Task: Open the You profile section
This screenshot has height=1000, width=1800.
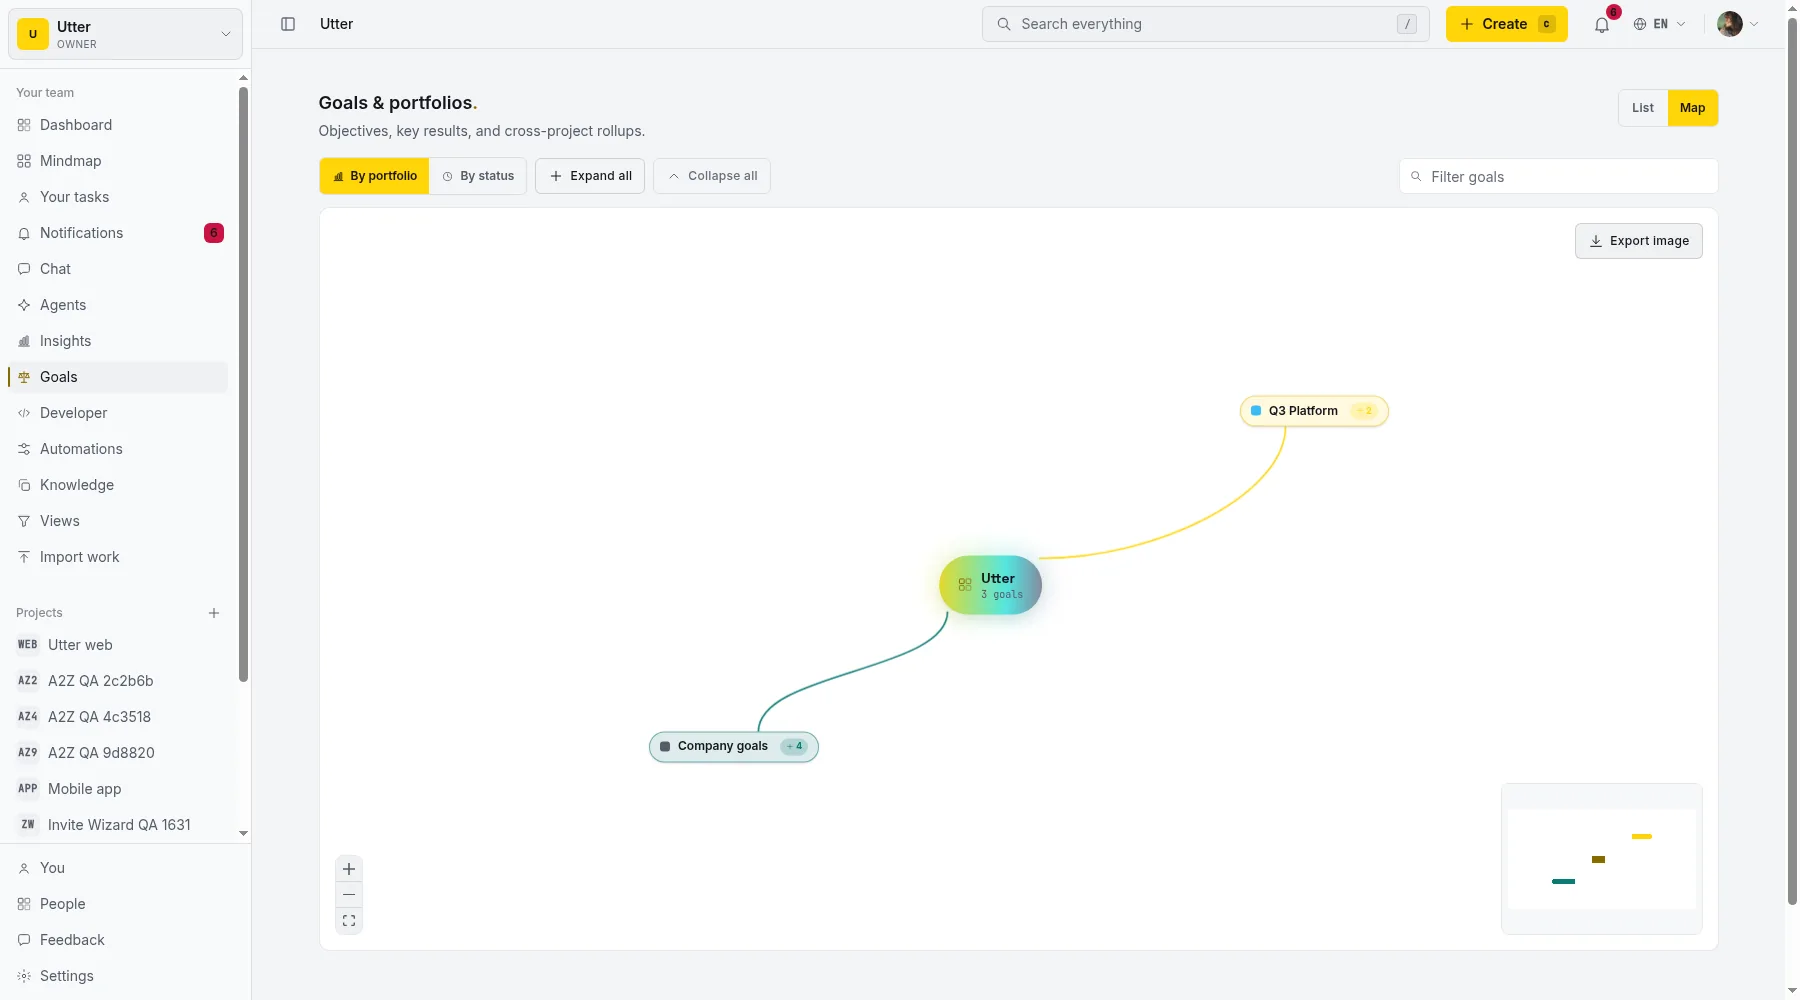Action: 118,868
